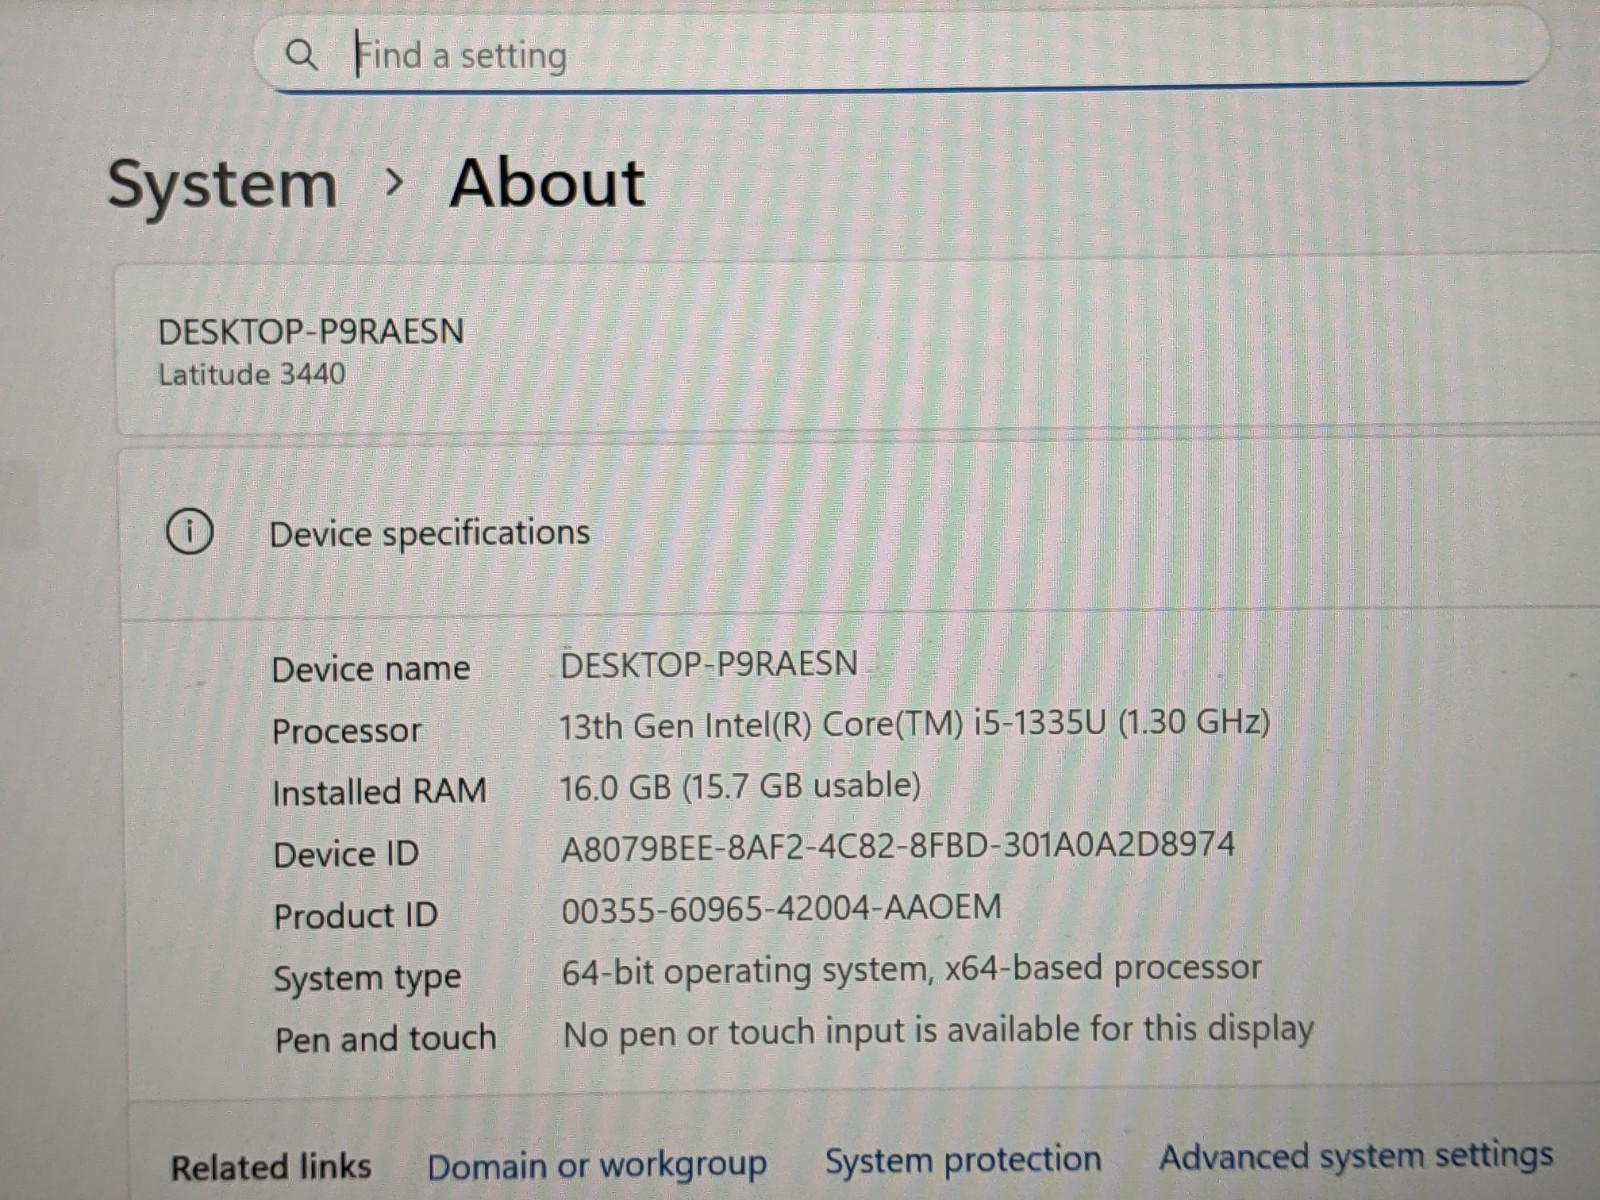Open System protection link

point(963,1160)
